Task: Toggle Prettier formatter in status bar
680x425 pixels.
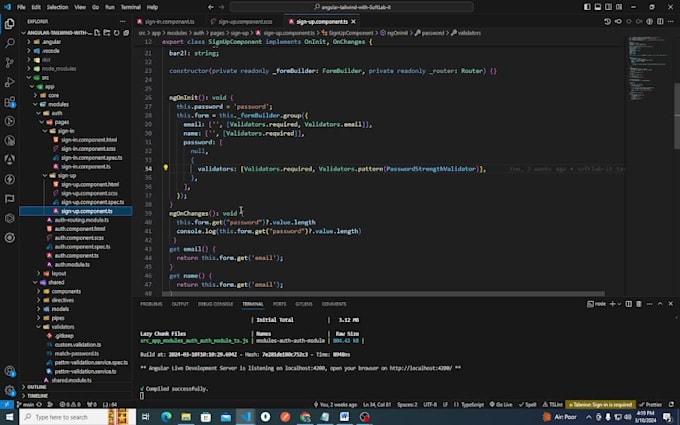Action: [x=650, y=405]
